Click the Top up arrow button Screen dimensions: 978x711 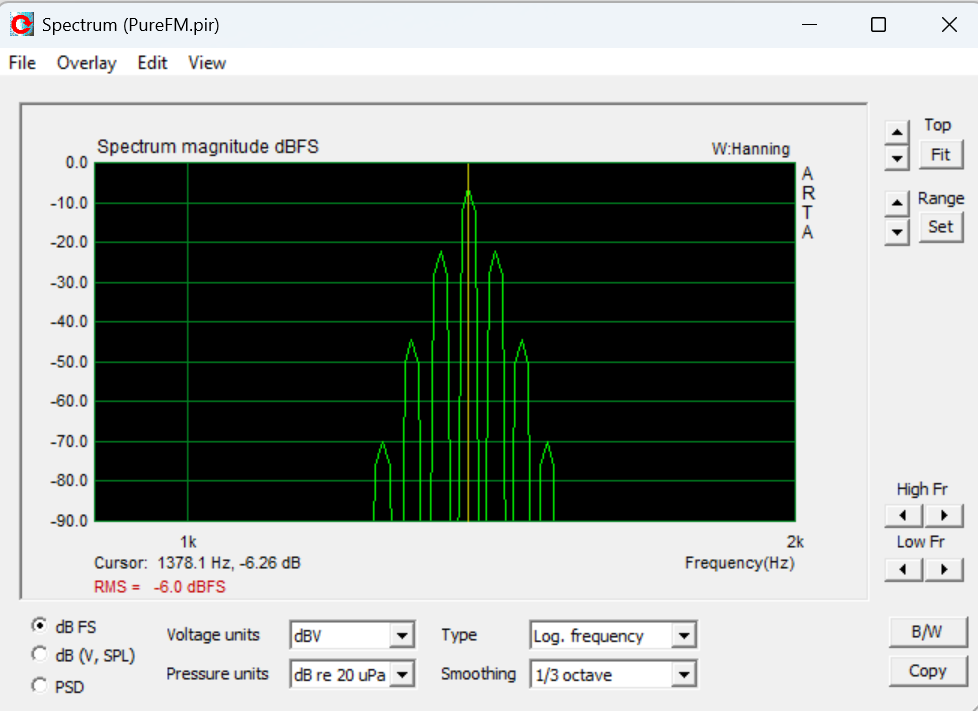click(897, 132)
